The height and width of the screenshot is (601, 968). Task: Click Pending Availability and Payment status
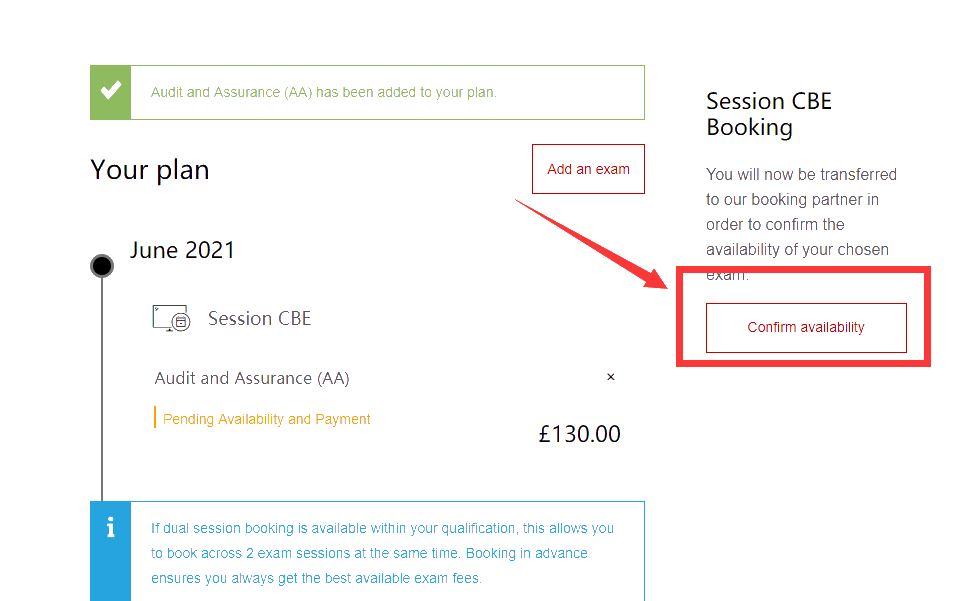pos(266,419)
